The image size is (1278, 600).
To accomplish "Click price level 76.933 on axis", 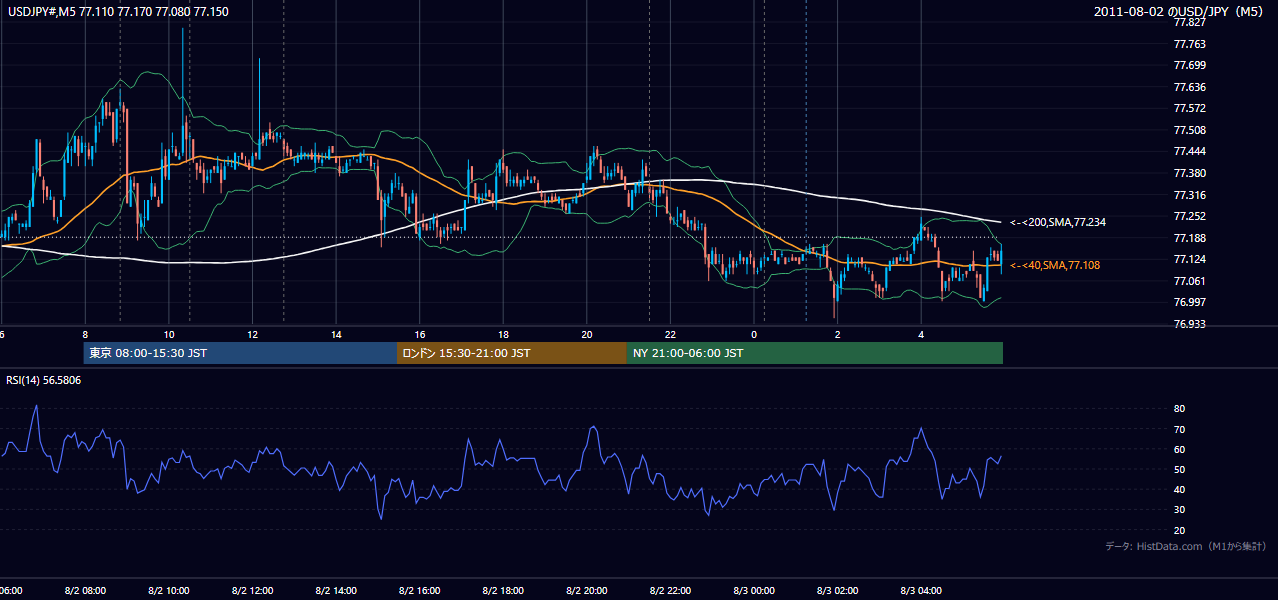I will [1192, 324].
